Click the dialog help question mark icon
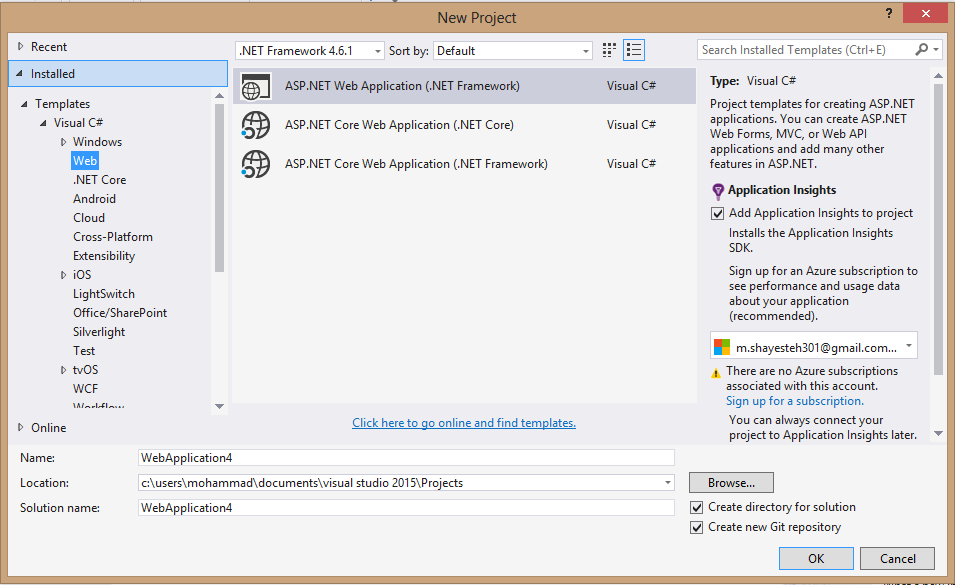Screen dimensions: 955x585 (x=888, y=14)
